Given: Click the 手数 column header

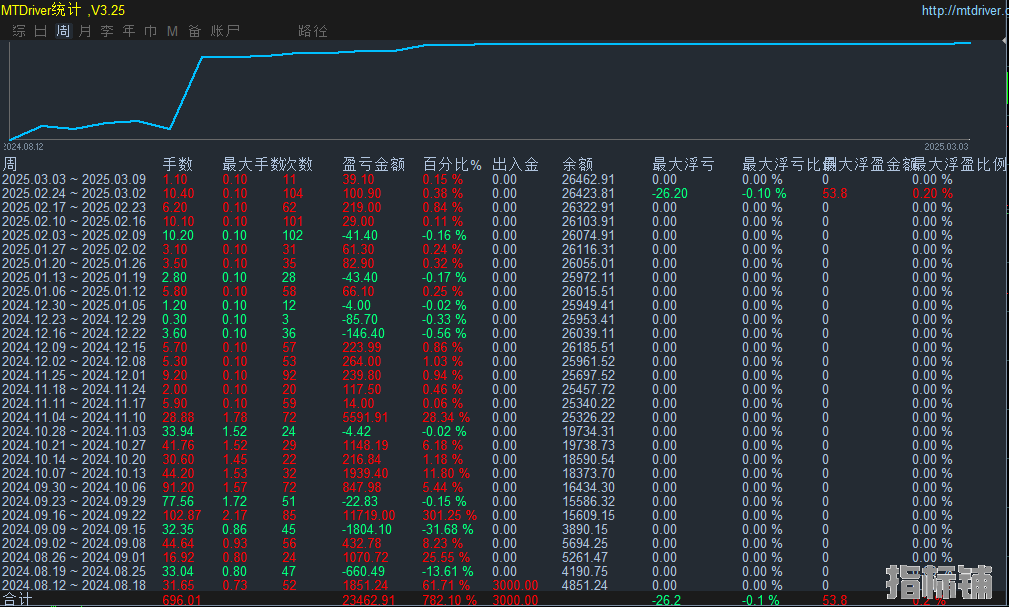Looking at the screenshot, I should tap(178, 164).
